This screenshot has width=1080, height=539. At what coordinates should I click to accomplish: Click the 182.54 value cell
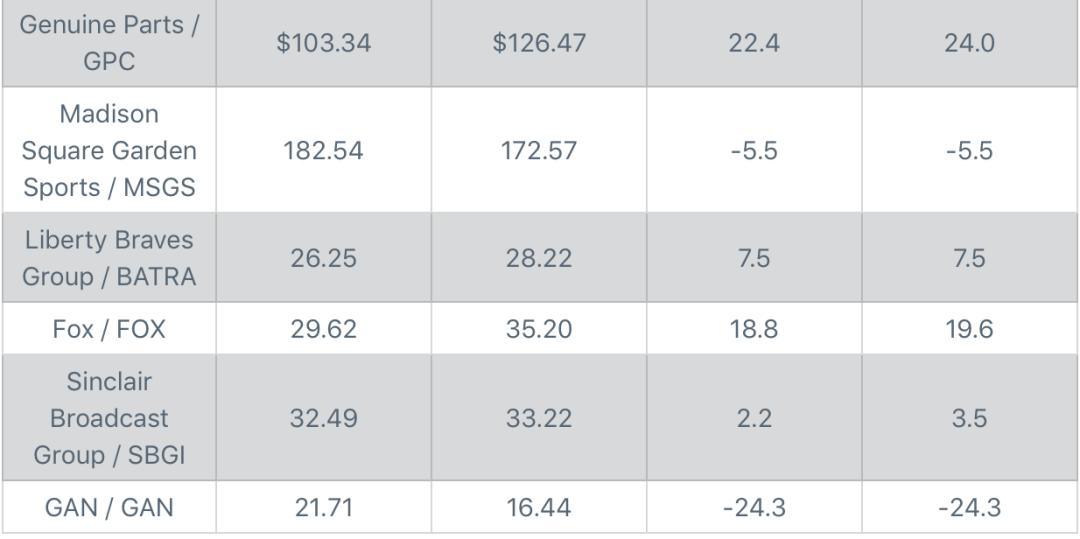(x=324, y=150)
